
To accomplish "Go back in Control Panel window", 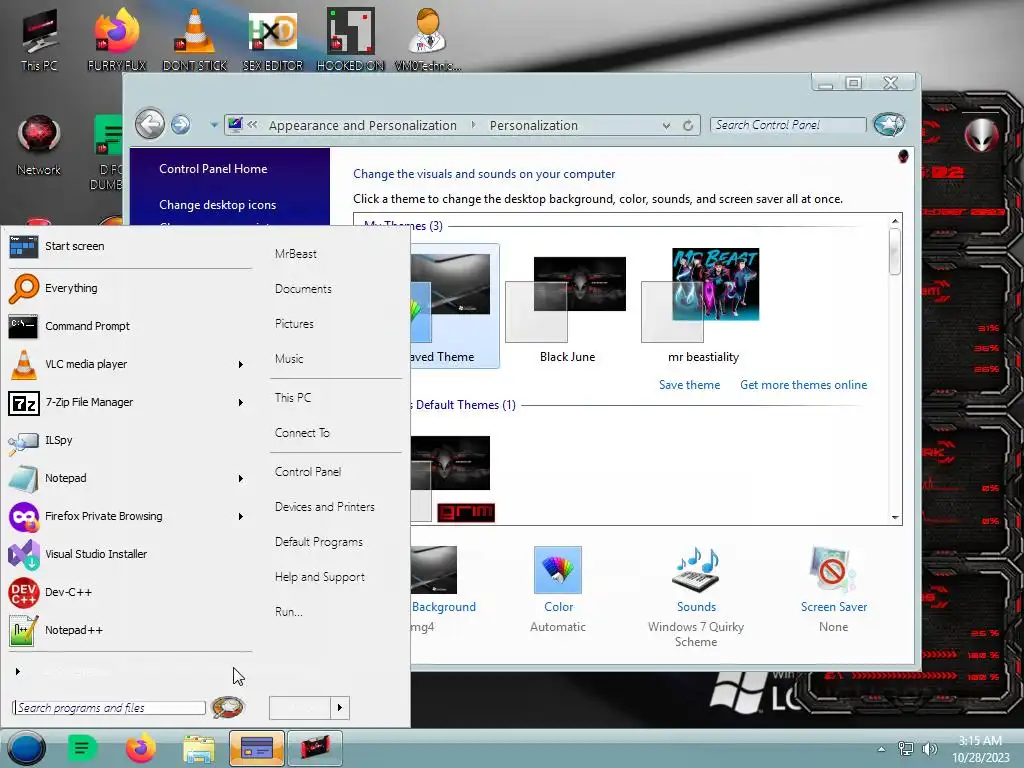I will pyautogui.click(x=150, y=124).
